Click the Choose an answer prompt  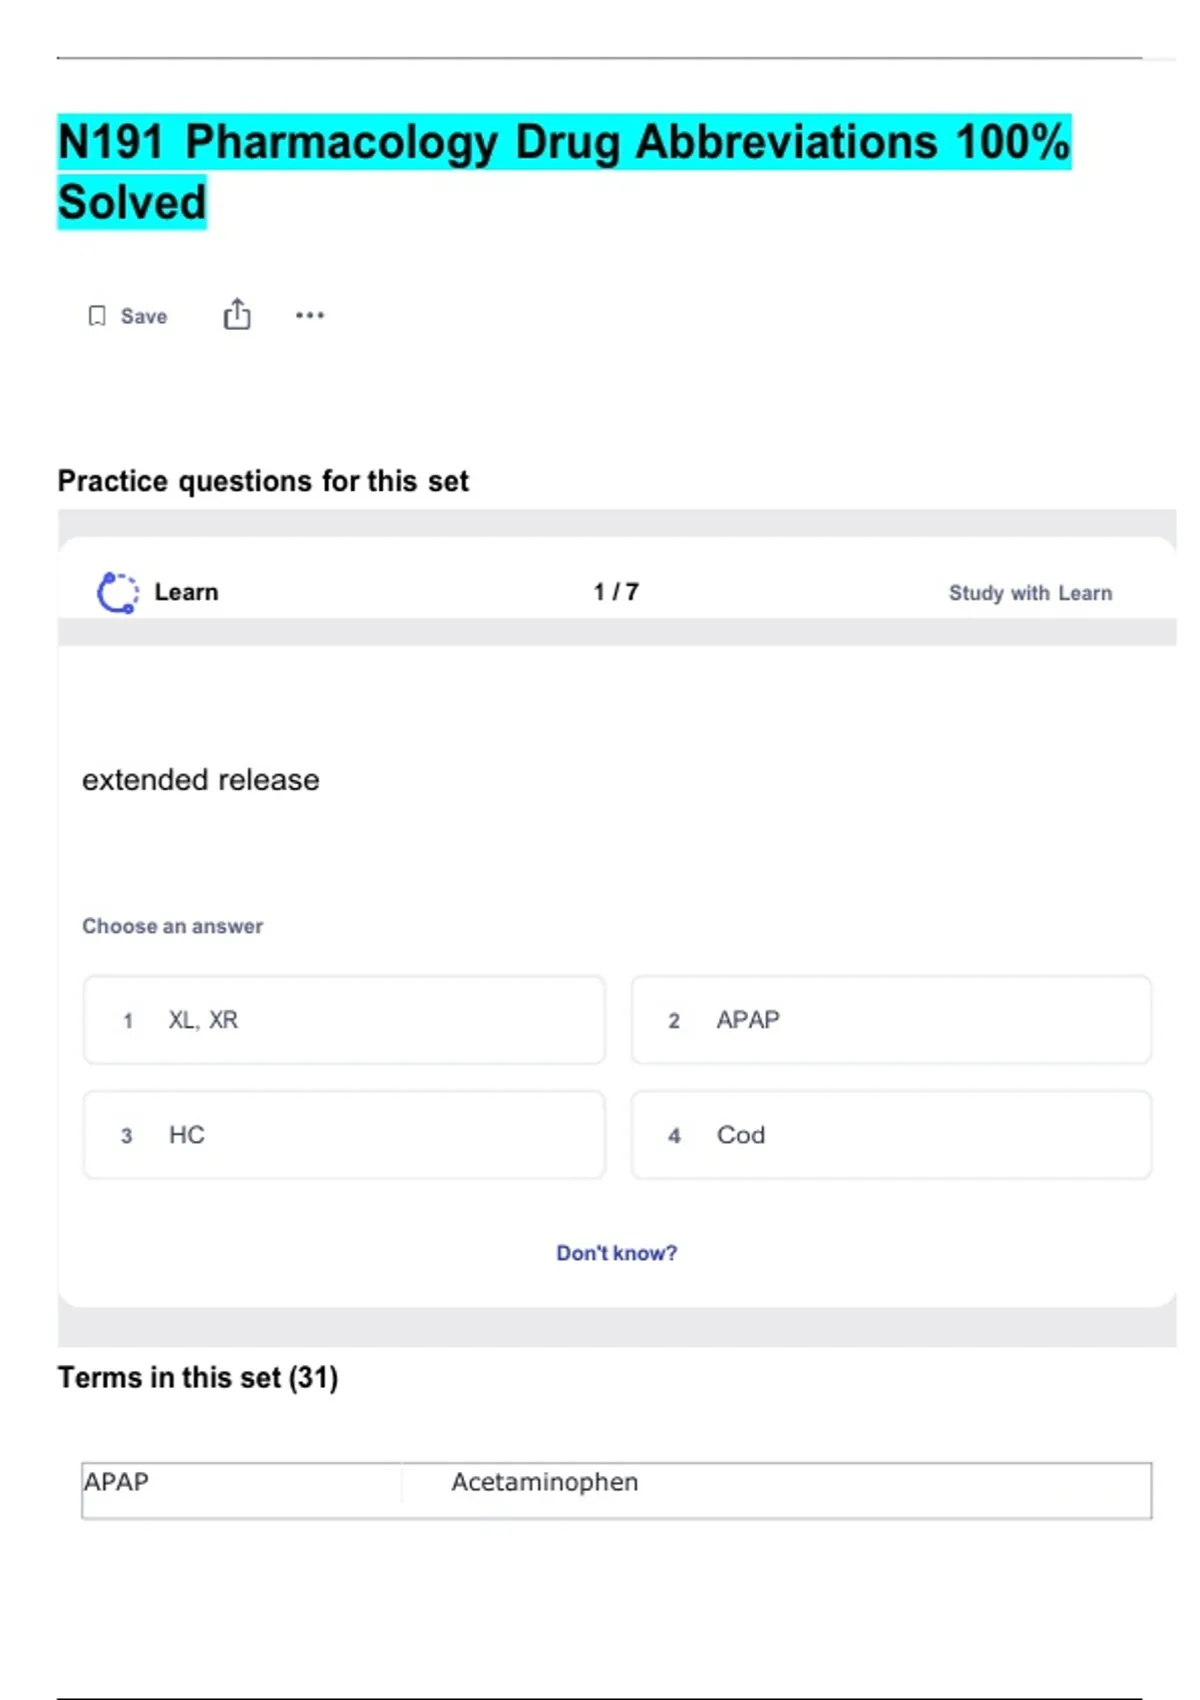tap(173, 926)
